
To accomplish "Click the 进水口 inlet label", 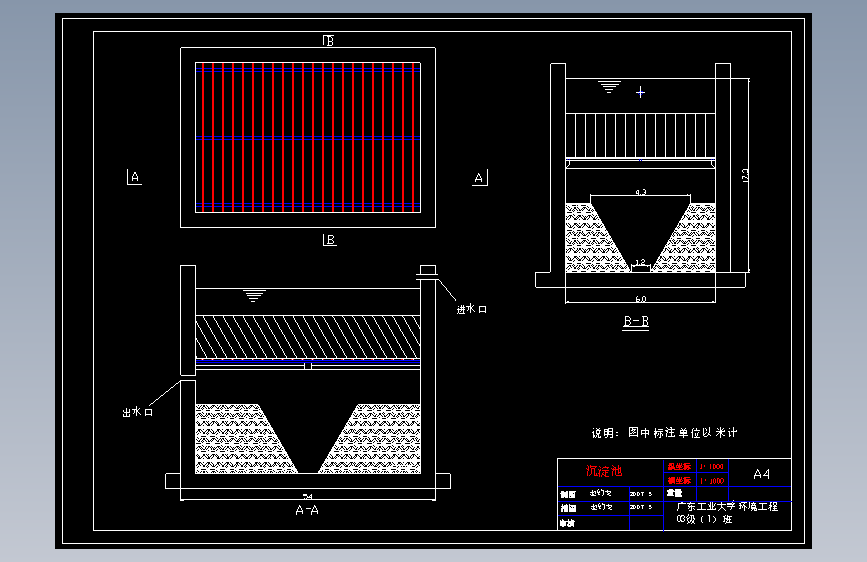I will point(472,309).
